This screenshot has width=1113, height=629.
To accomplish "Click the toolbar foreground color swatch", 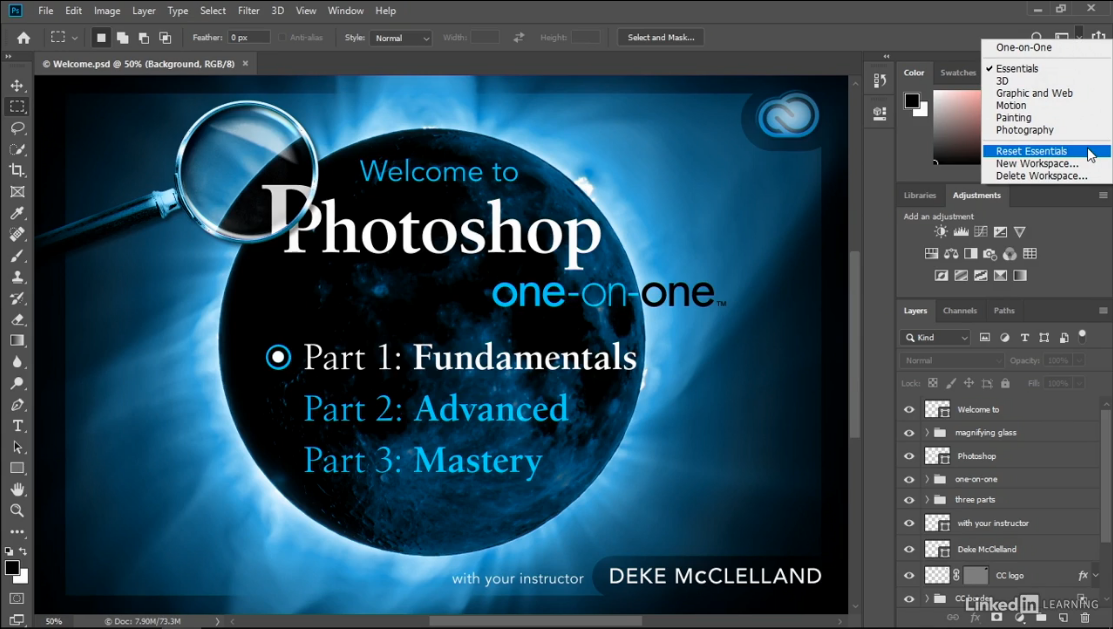I will click(12, 568).
